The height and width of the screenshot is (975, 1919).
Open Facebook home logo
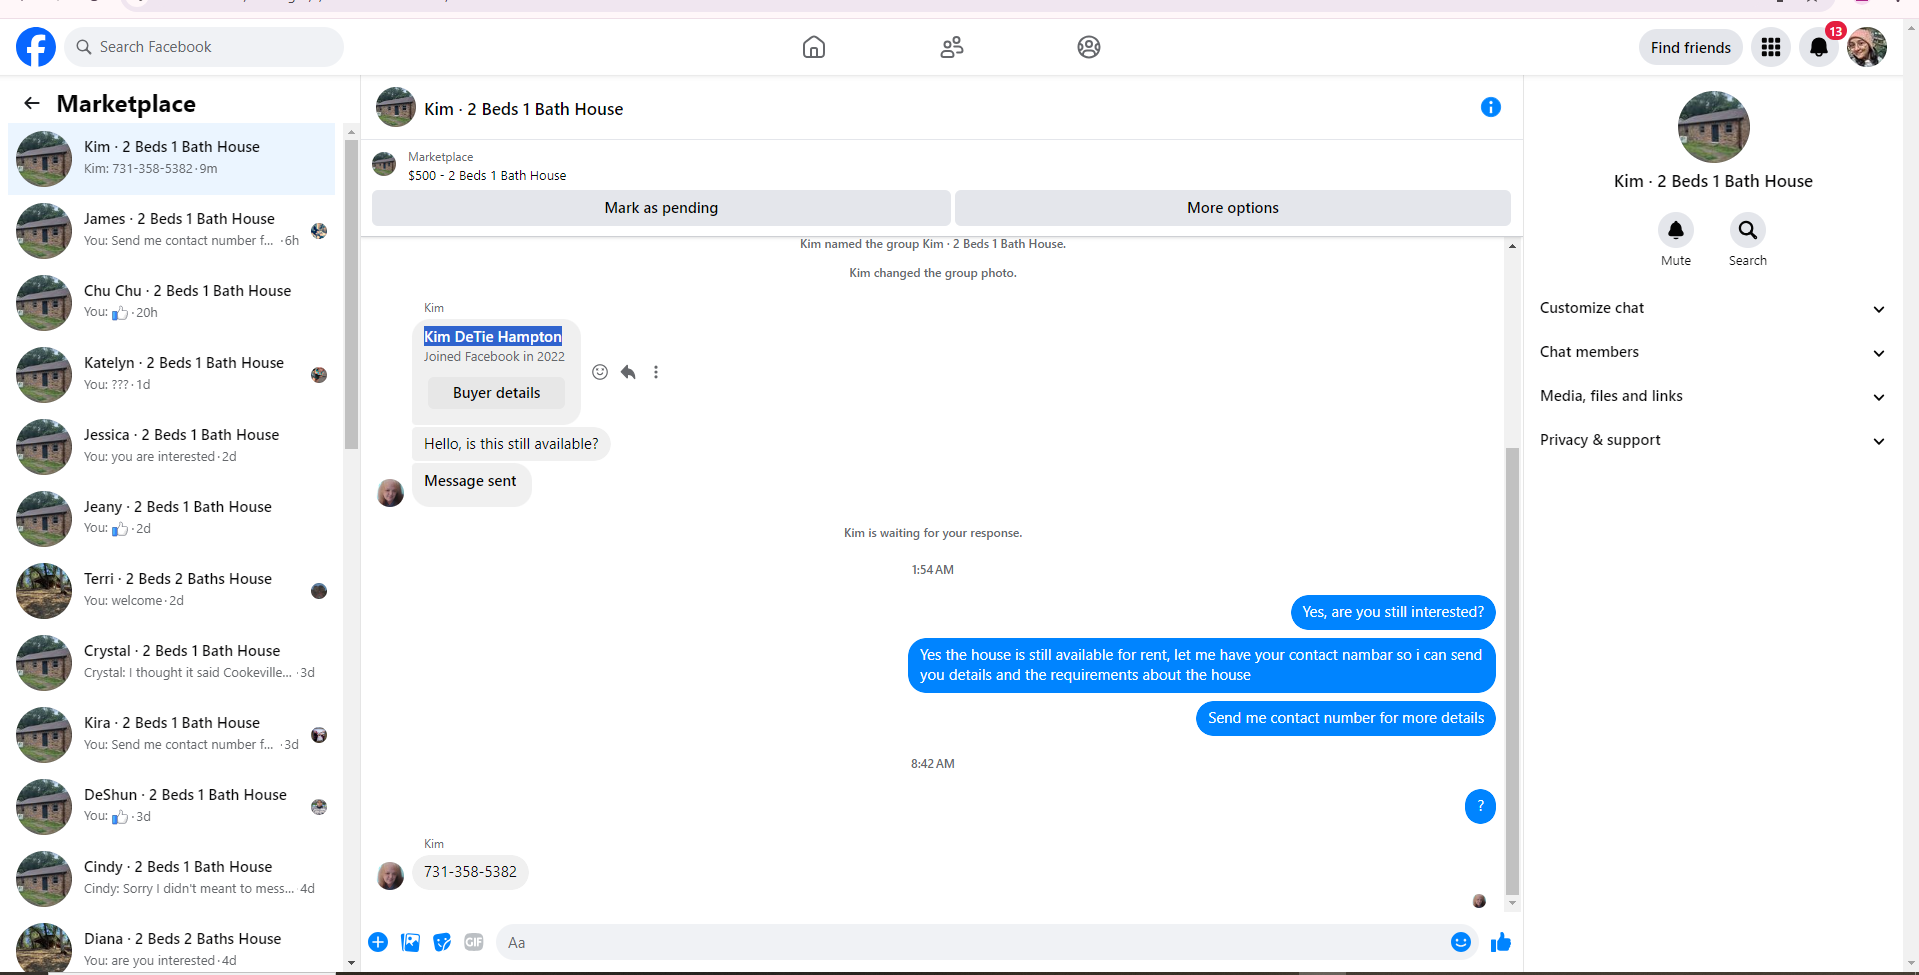36,47
